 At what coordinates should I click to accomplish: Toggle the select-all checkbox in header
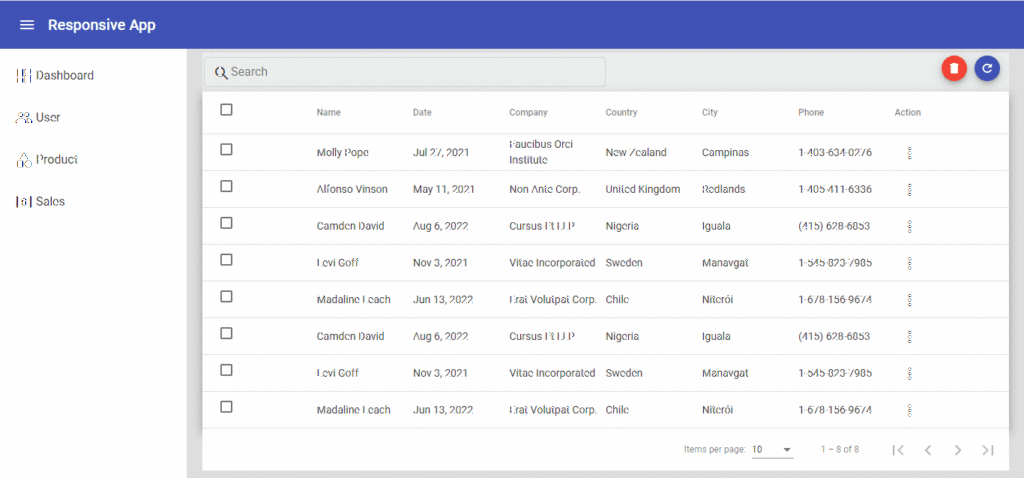click(226, 110)
